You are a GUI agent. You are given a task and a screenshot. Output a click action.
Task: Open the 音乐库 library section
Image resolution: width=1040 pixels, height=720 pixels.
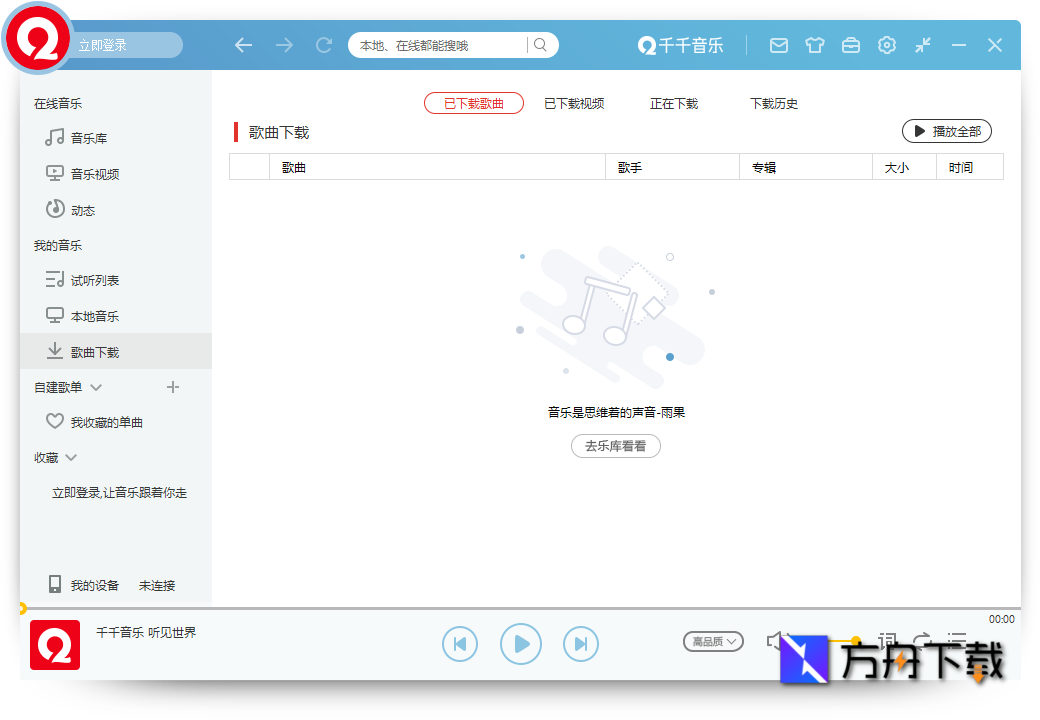click(88, 138)
